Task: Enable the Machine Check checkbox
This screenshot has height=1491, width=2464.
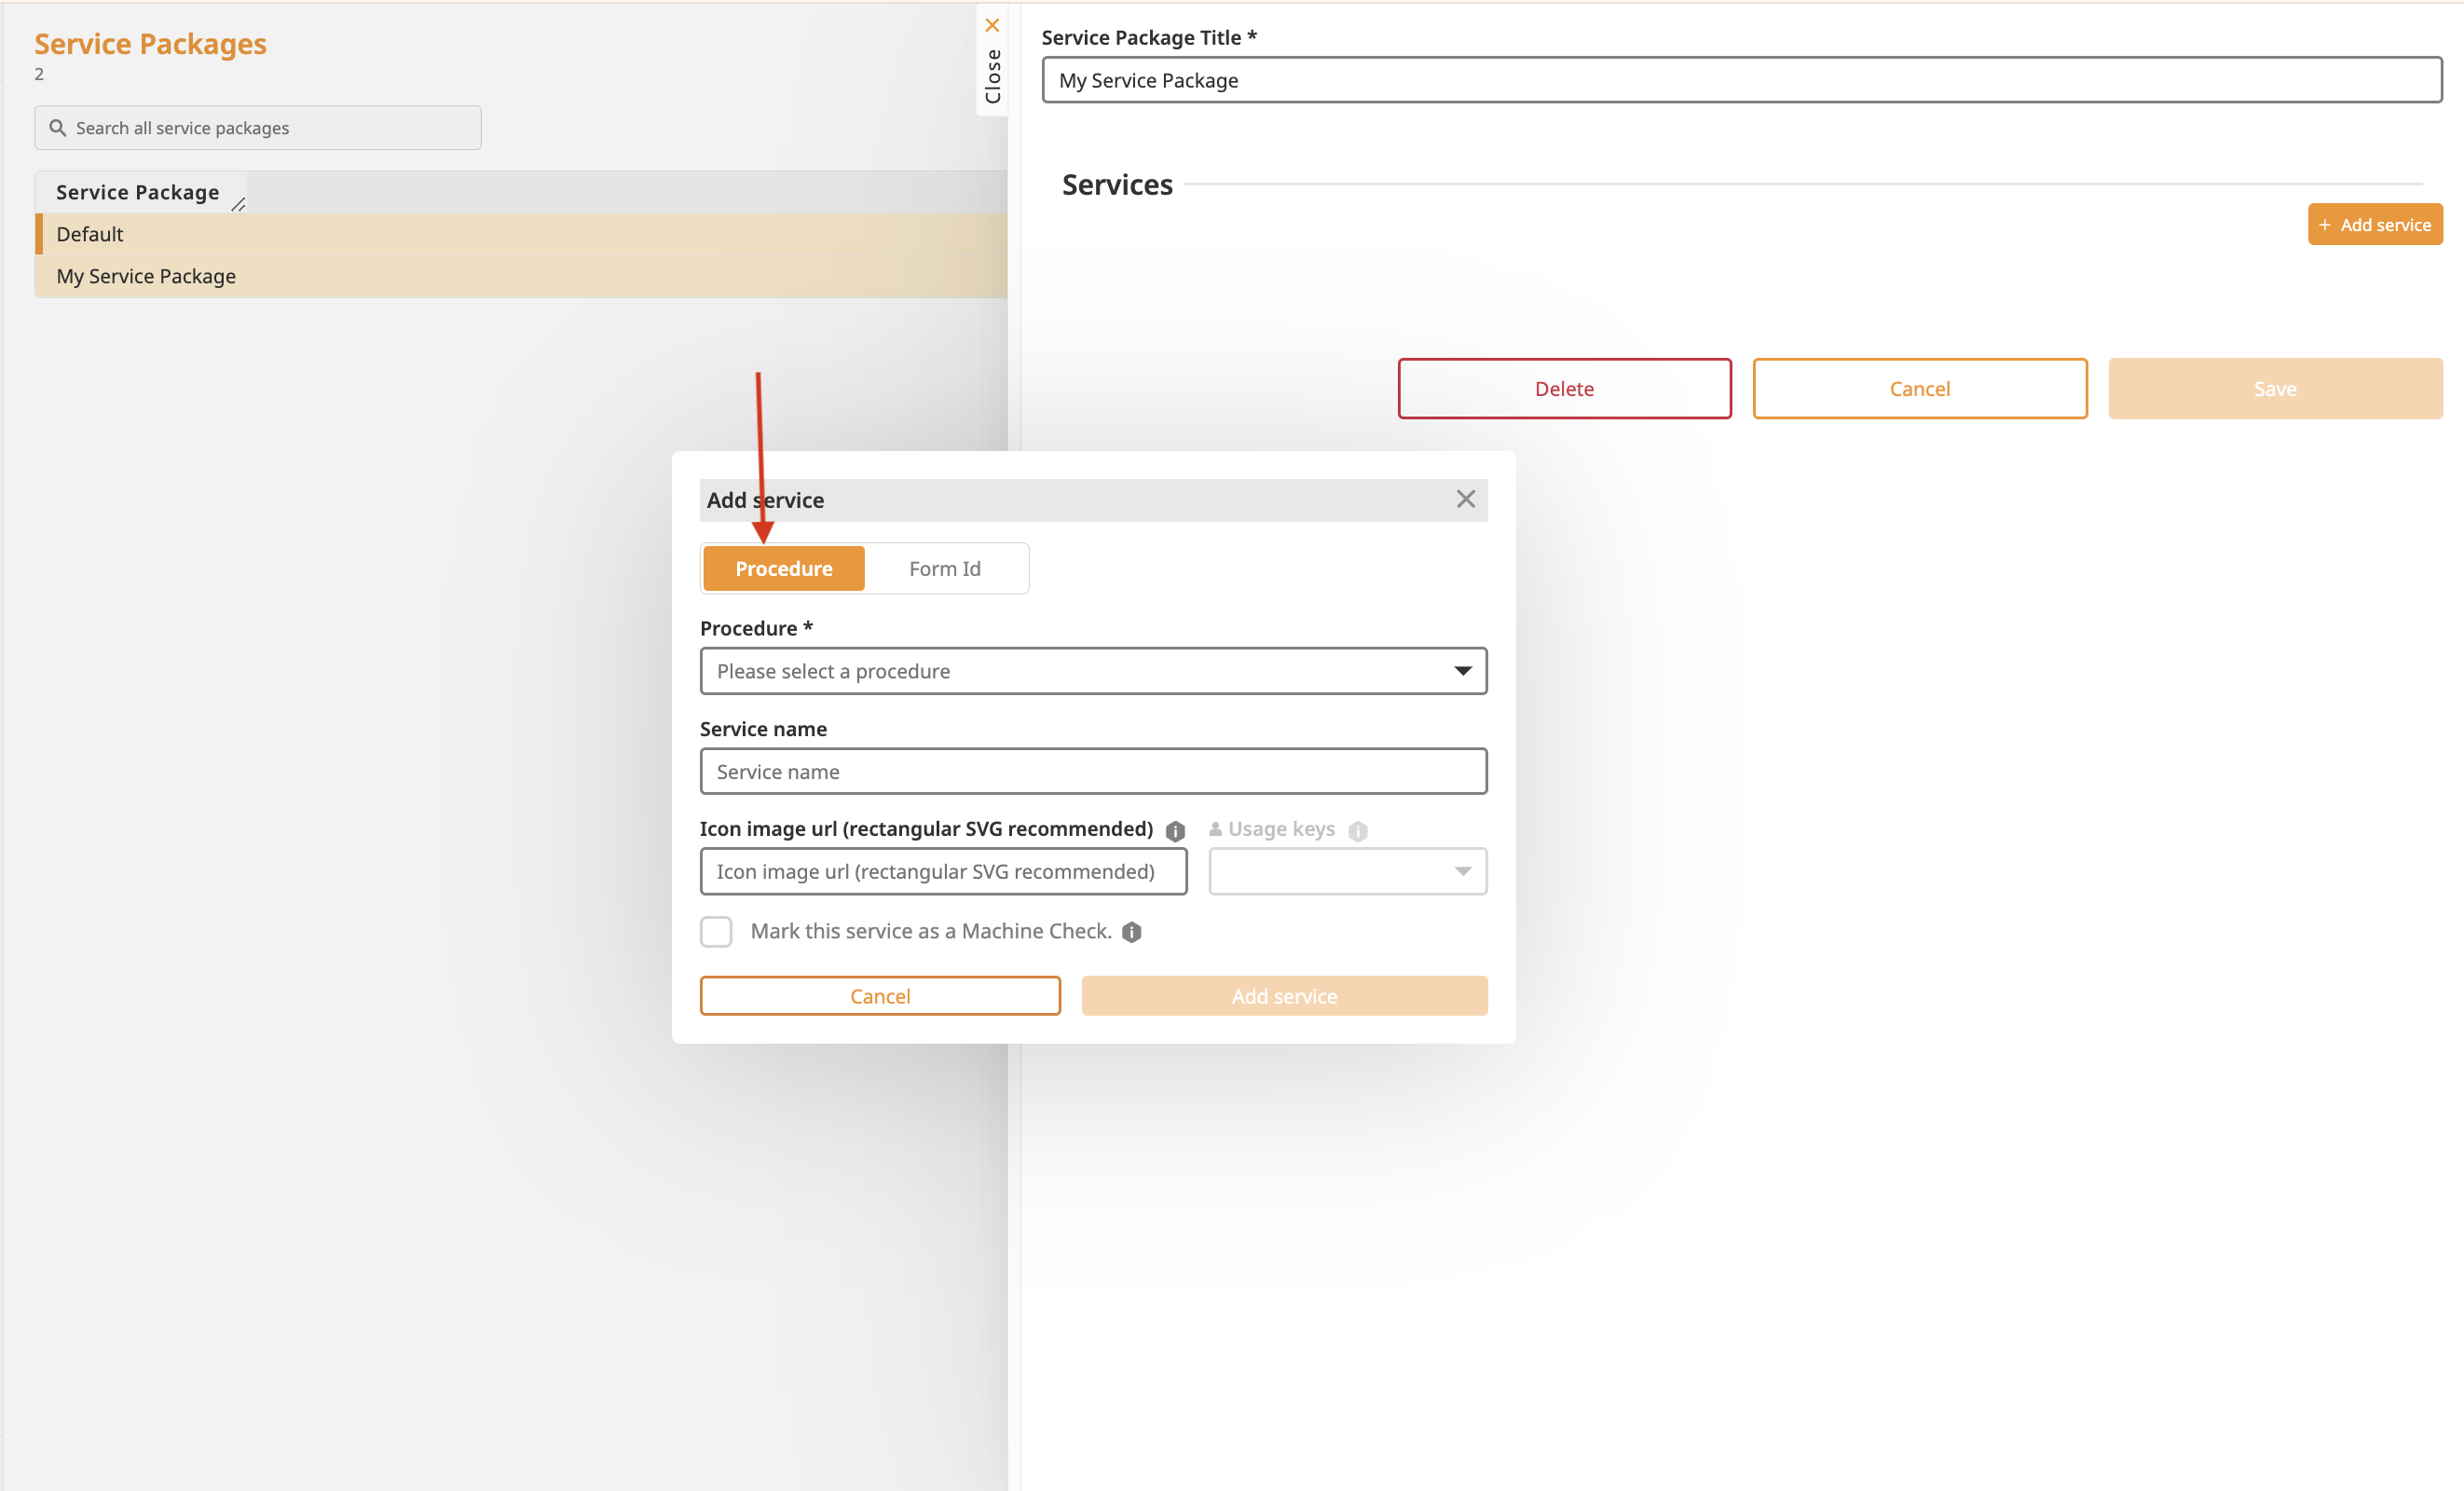Action: coord(716,931)
